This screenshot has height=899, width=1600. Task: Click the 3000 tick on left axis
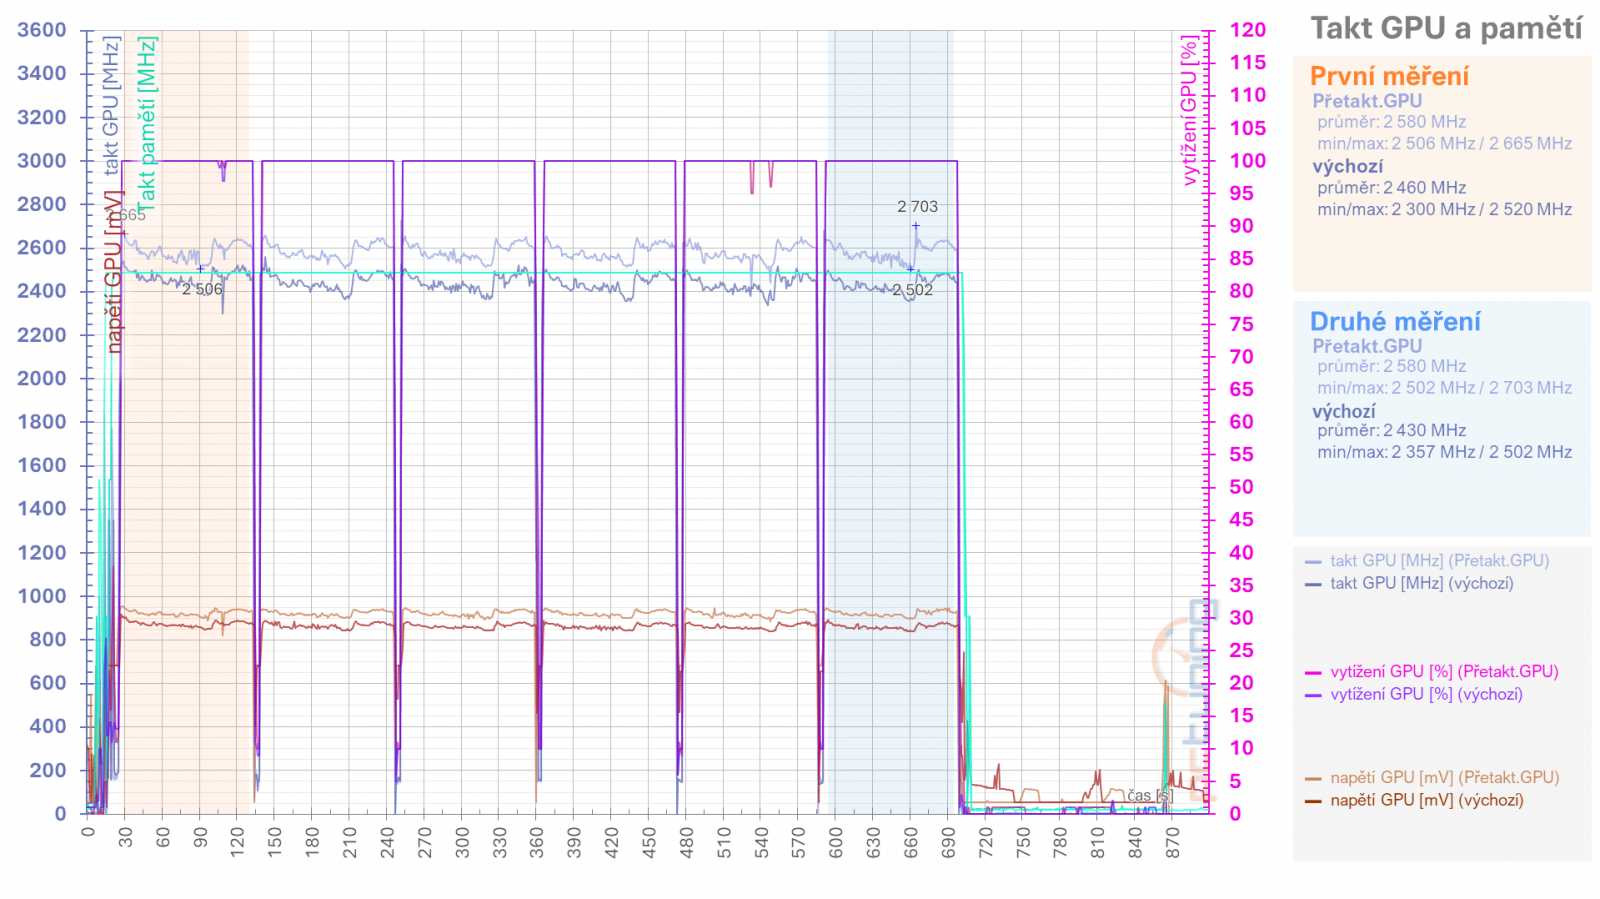42,160
